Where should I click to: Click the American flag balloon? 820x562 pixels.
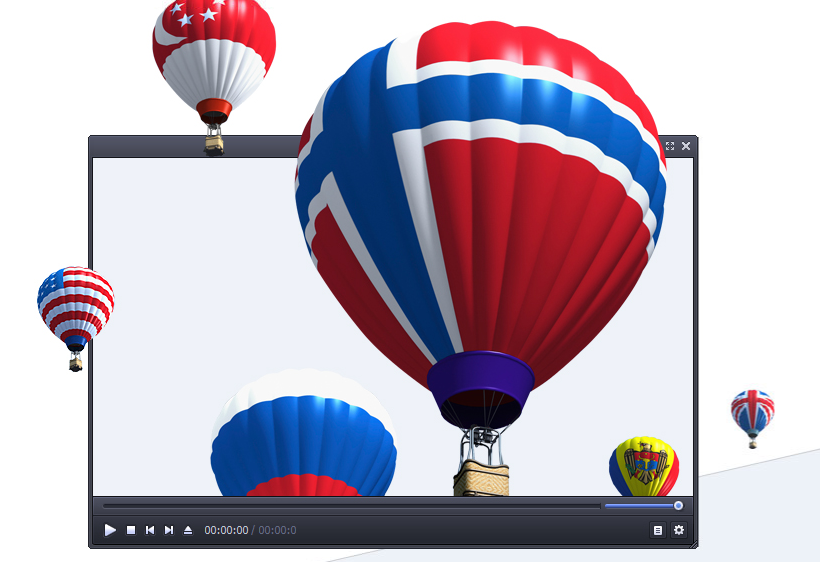pyautogui.click(x=75, y=305)
